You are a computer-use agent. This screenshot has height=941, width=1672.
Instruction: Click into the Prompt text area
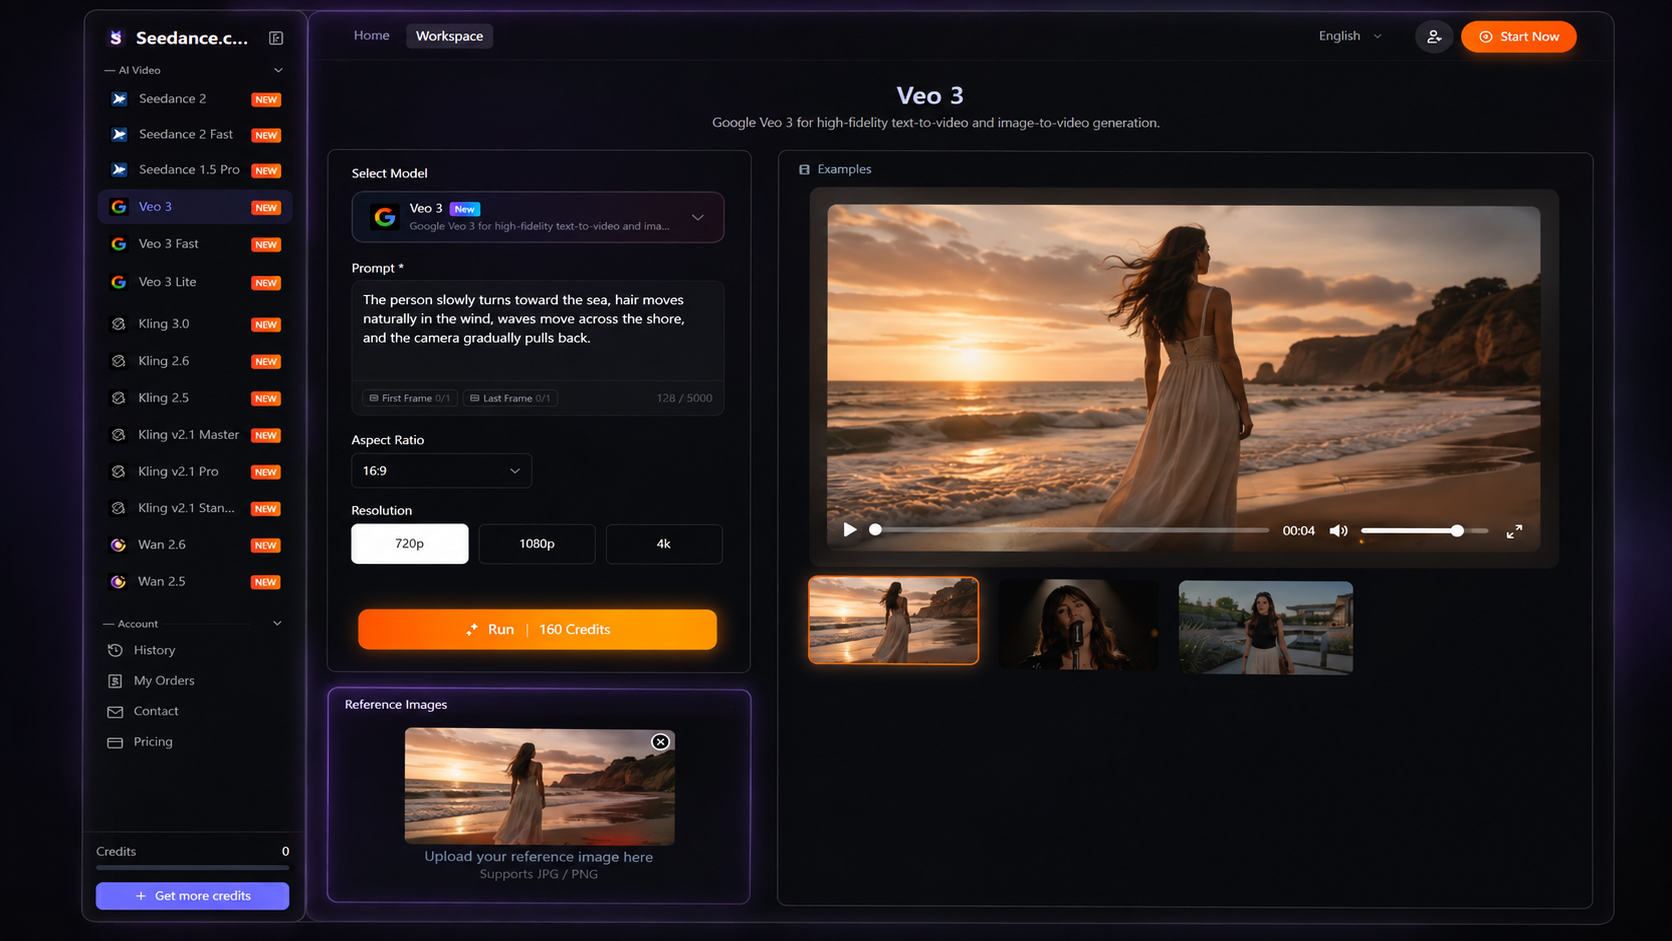538,332
